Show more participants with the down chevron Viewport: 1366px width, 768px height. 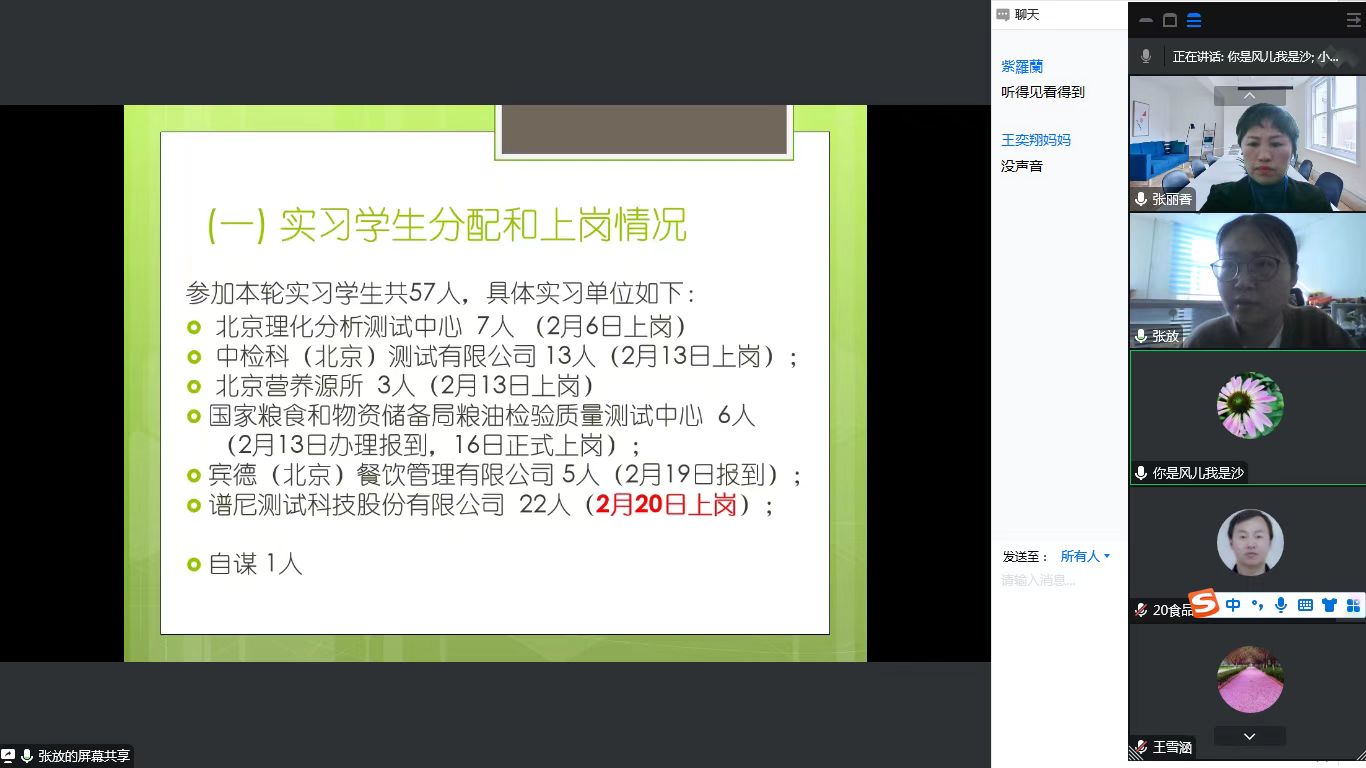click(1249, 736)
